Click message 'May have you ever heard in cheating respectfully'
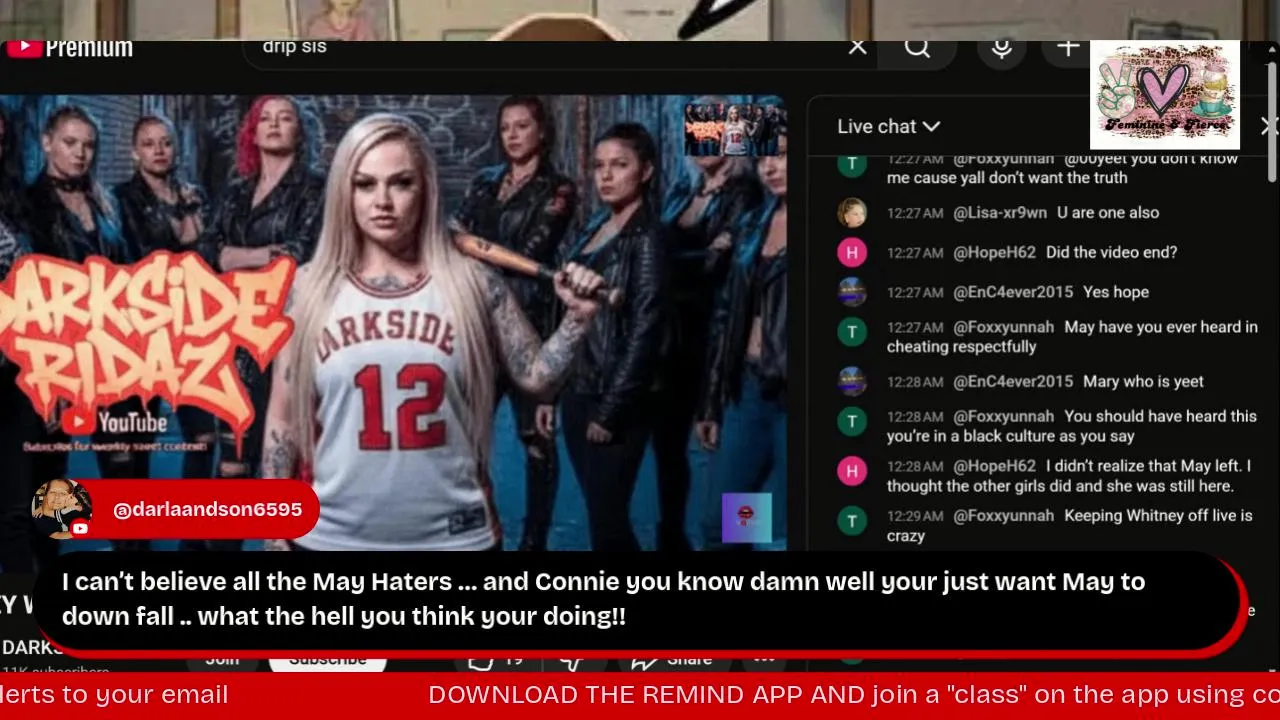The width and height of the screenshot is (1280, 720). pos(1072,336)
